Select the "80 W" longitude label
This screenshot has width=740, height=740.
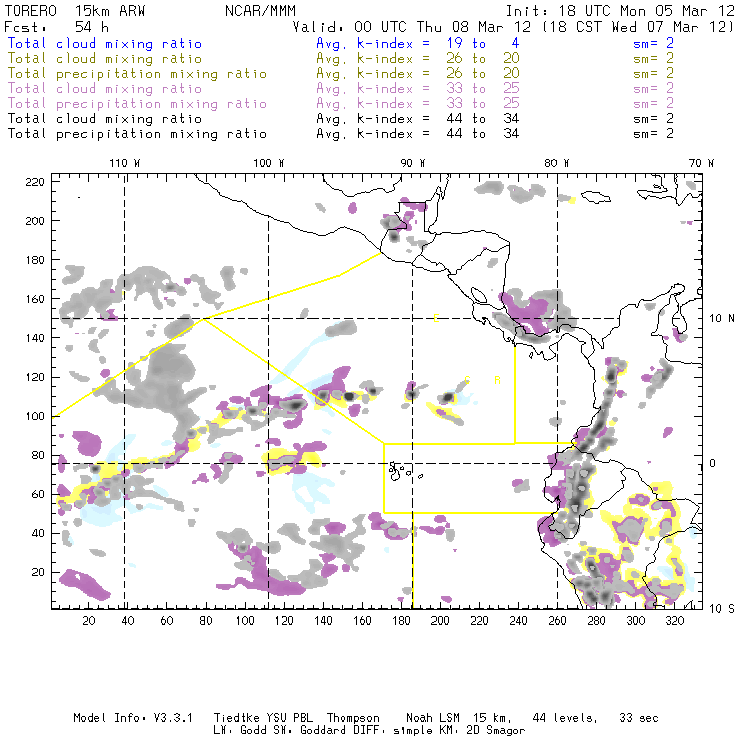(x=556, y=163)
